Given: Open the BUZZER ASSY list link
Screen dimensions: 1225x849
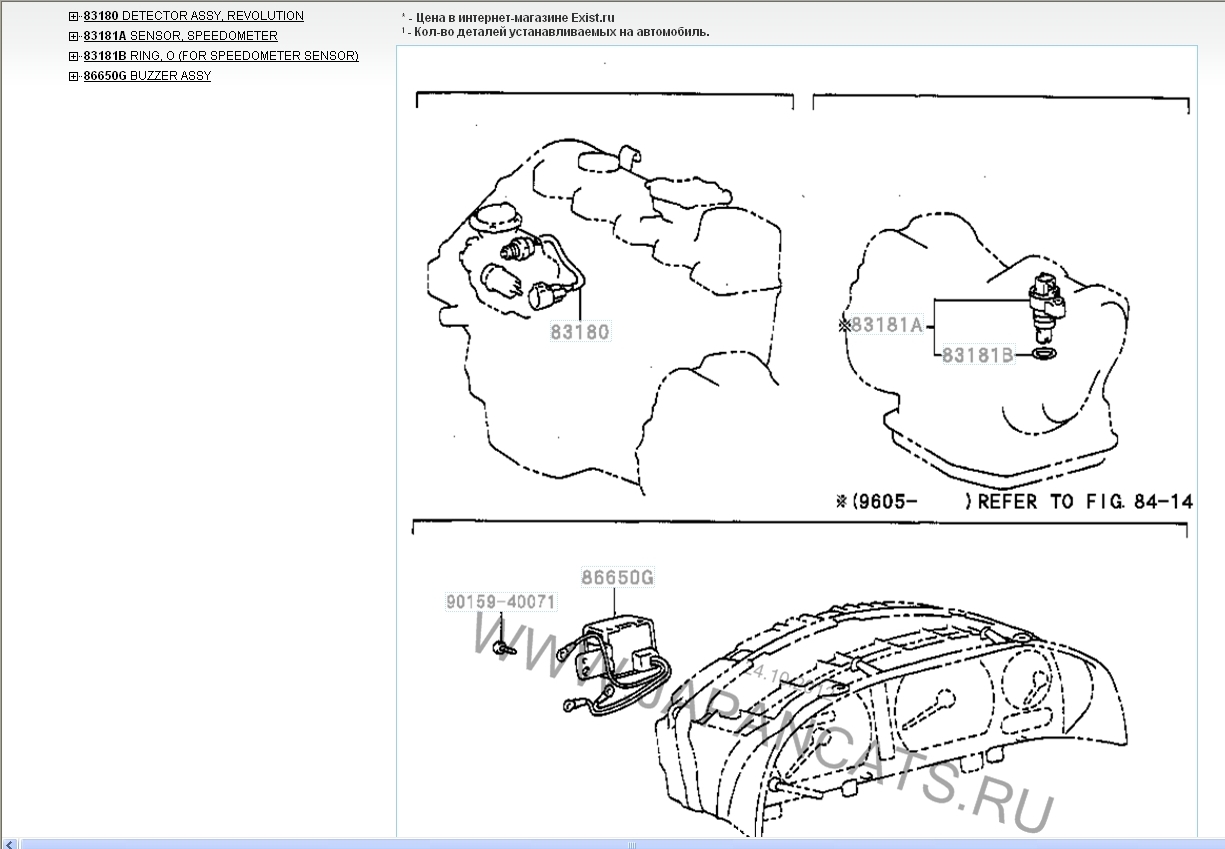Looking at the screenshot, I should tap(170, 76).
